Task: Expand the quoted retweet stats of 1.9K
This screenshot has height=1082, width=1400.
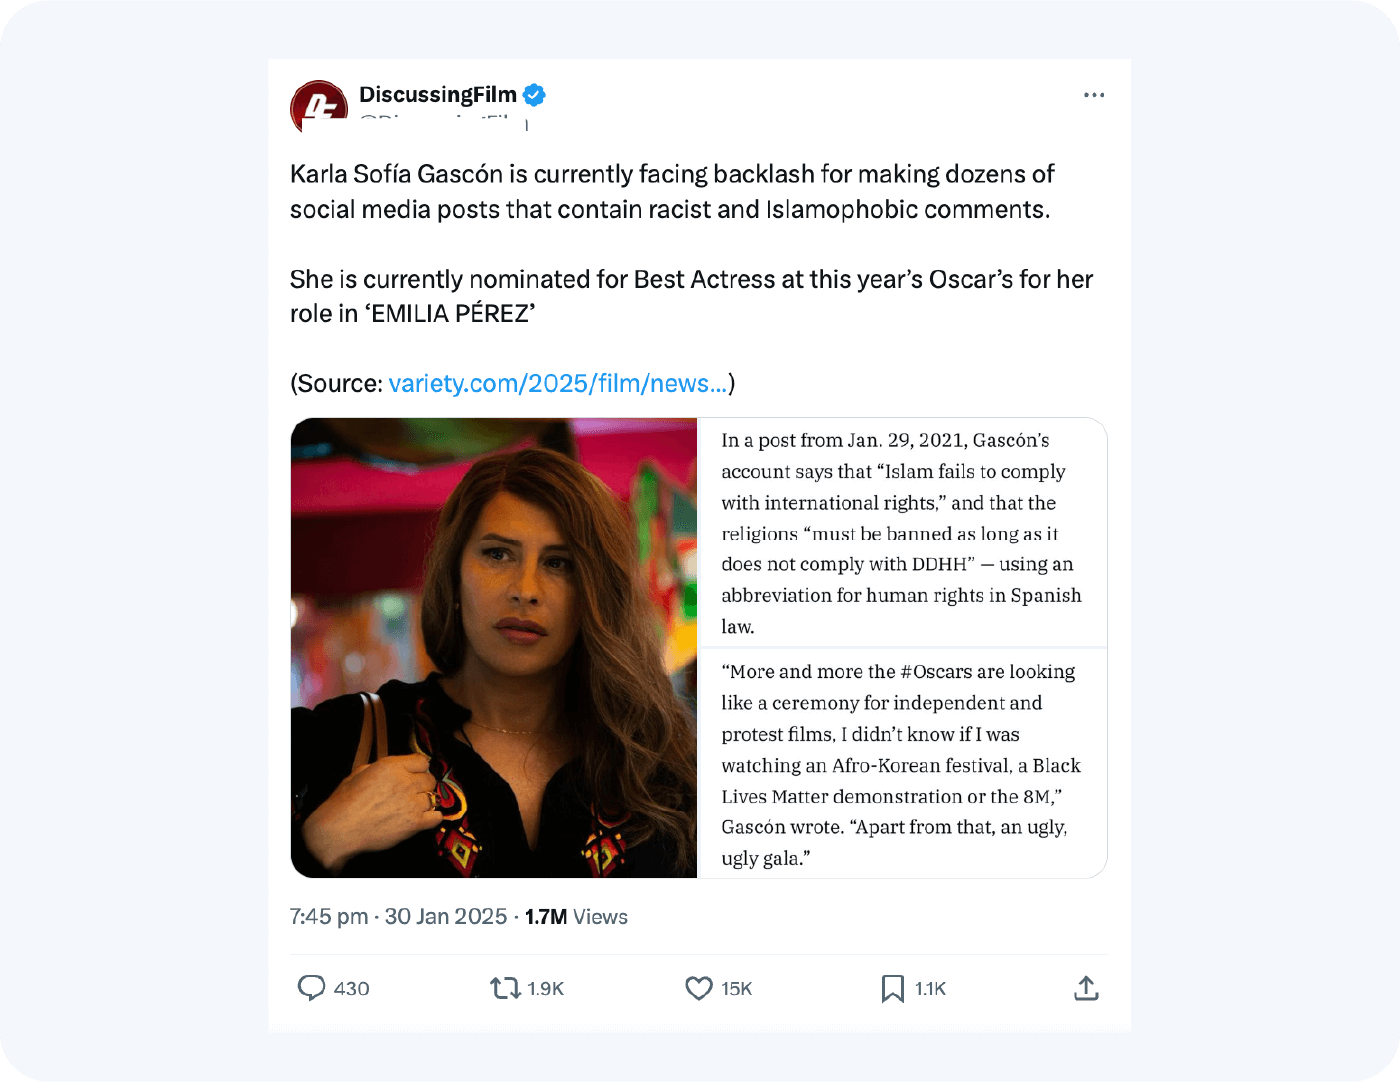Action: click(545, 988)
